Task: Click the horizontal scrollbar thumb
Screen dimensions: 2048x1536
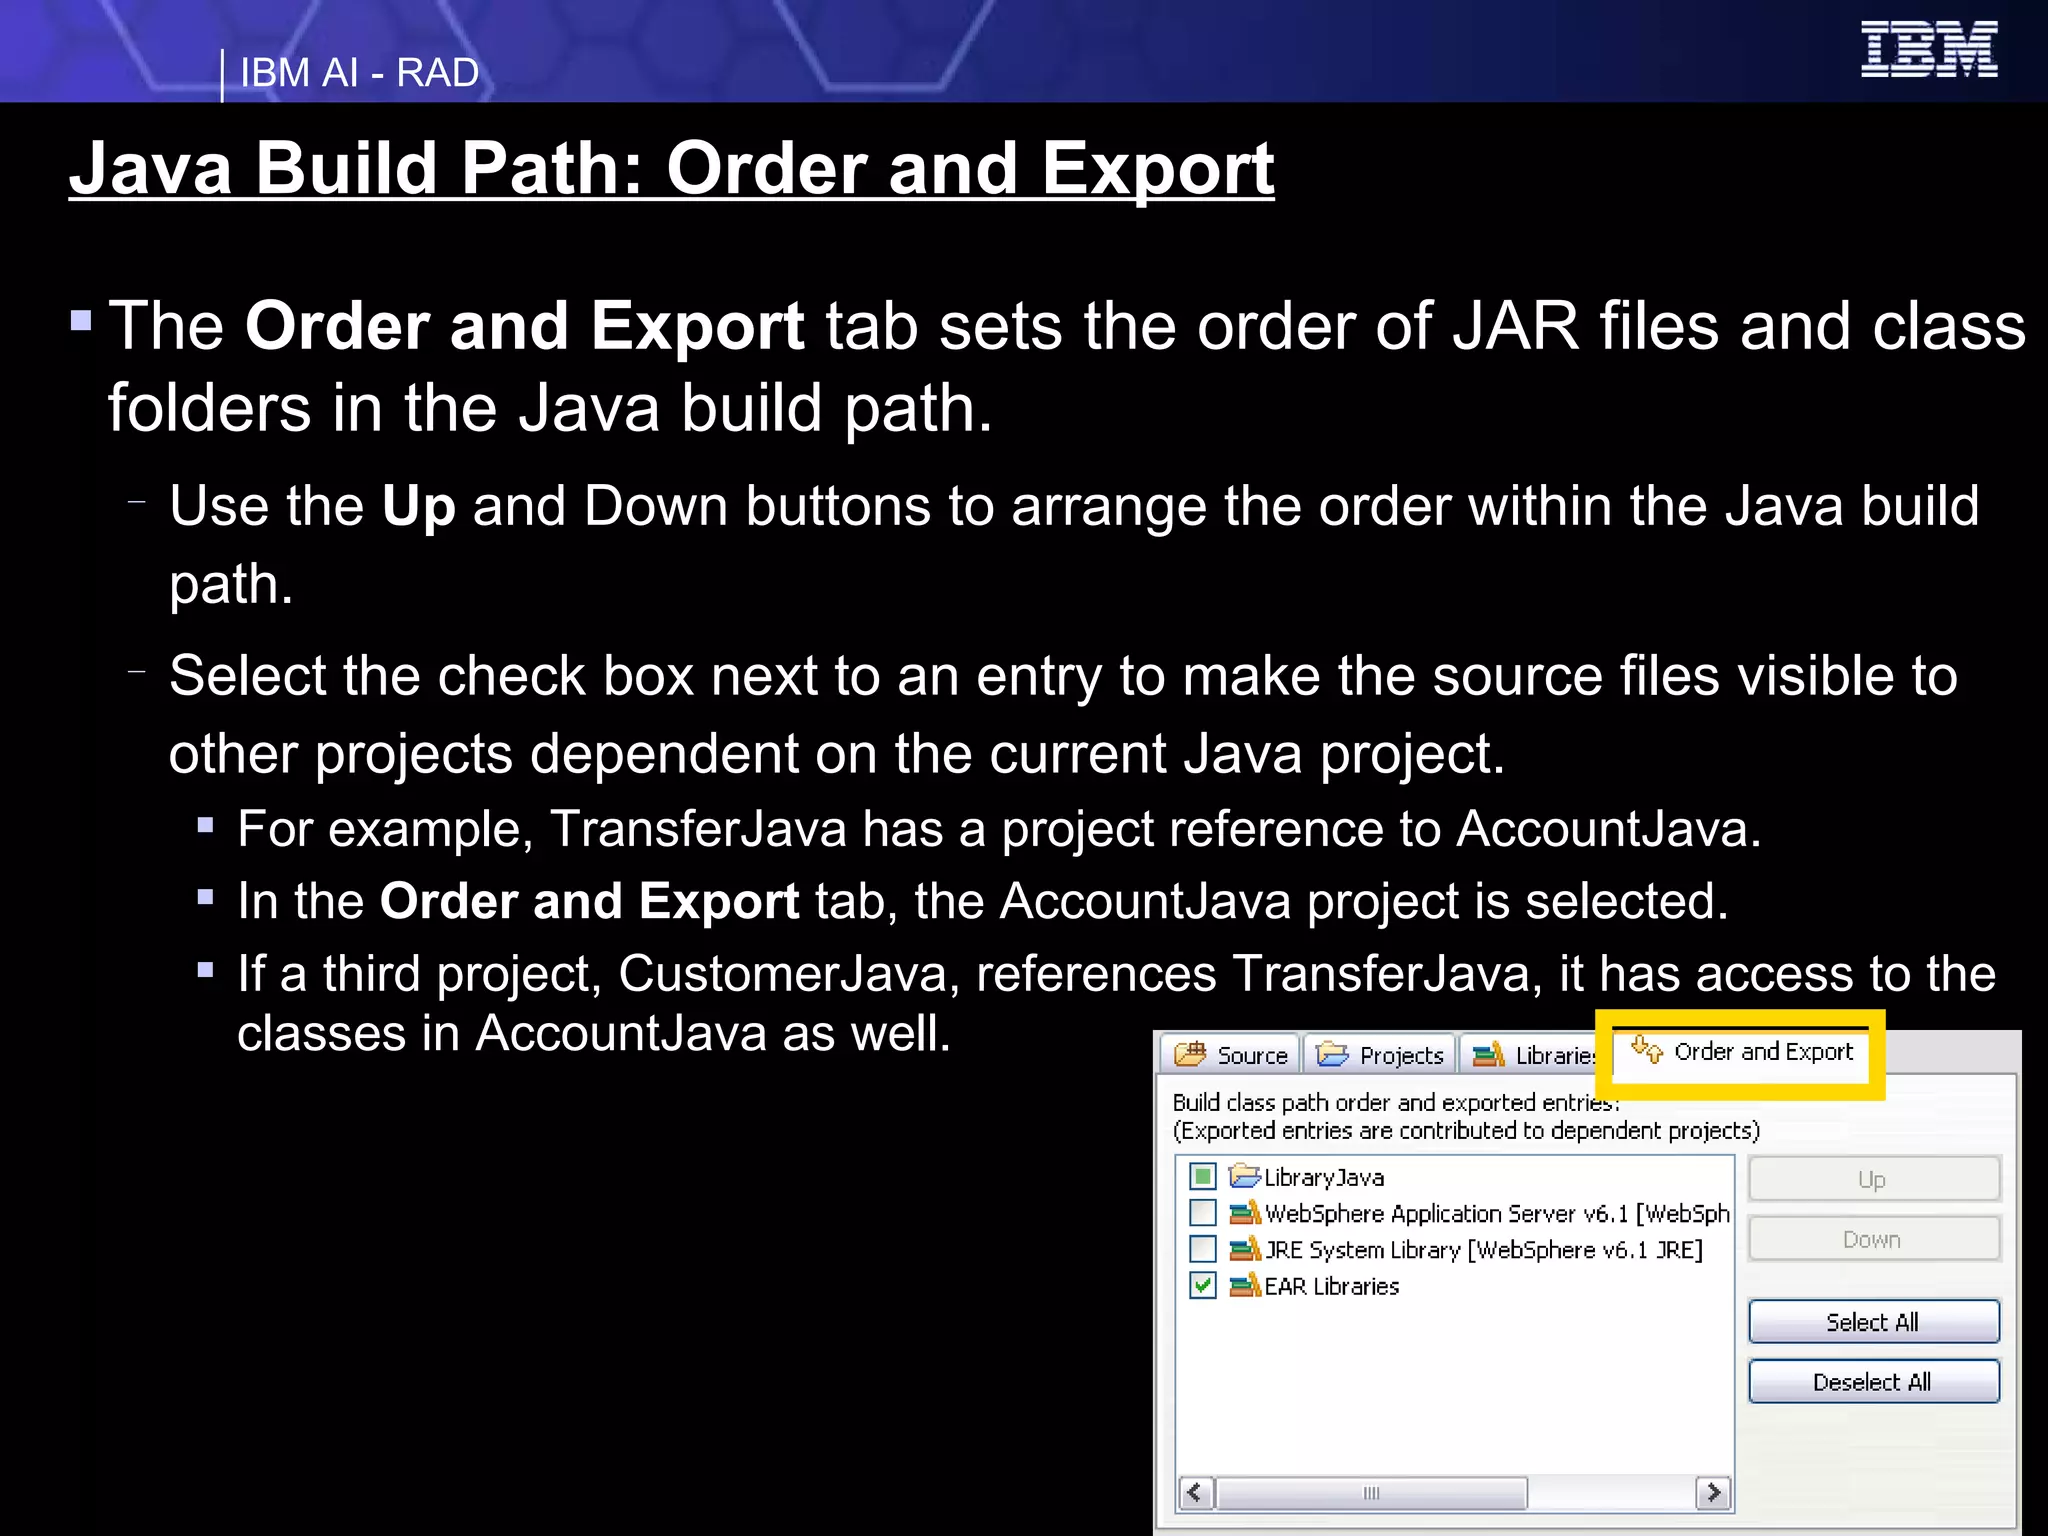Action: (x=1371, y=1493)
